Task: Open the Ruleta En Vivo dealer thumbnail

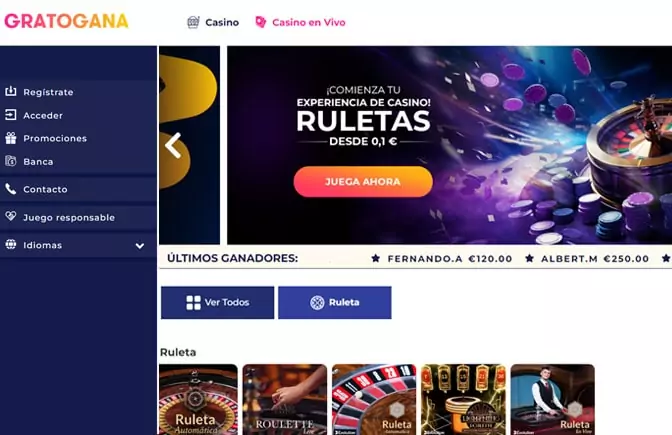Action: 552,399
